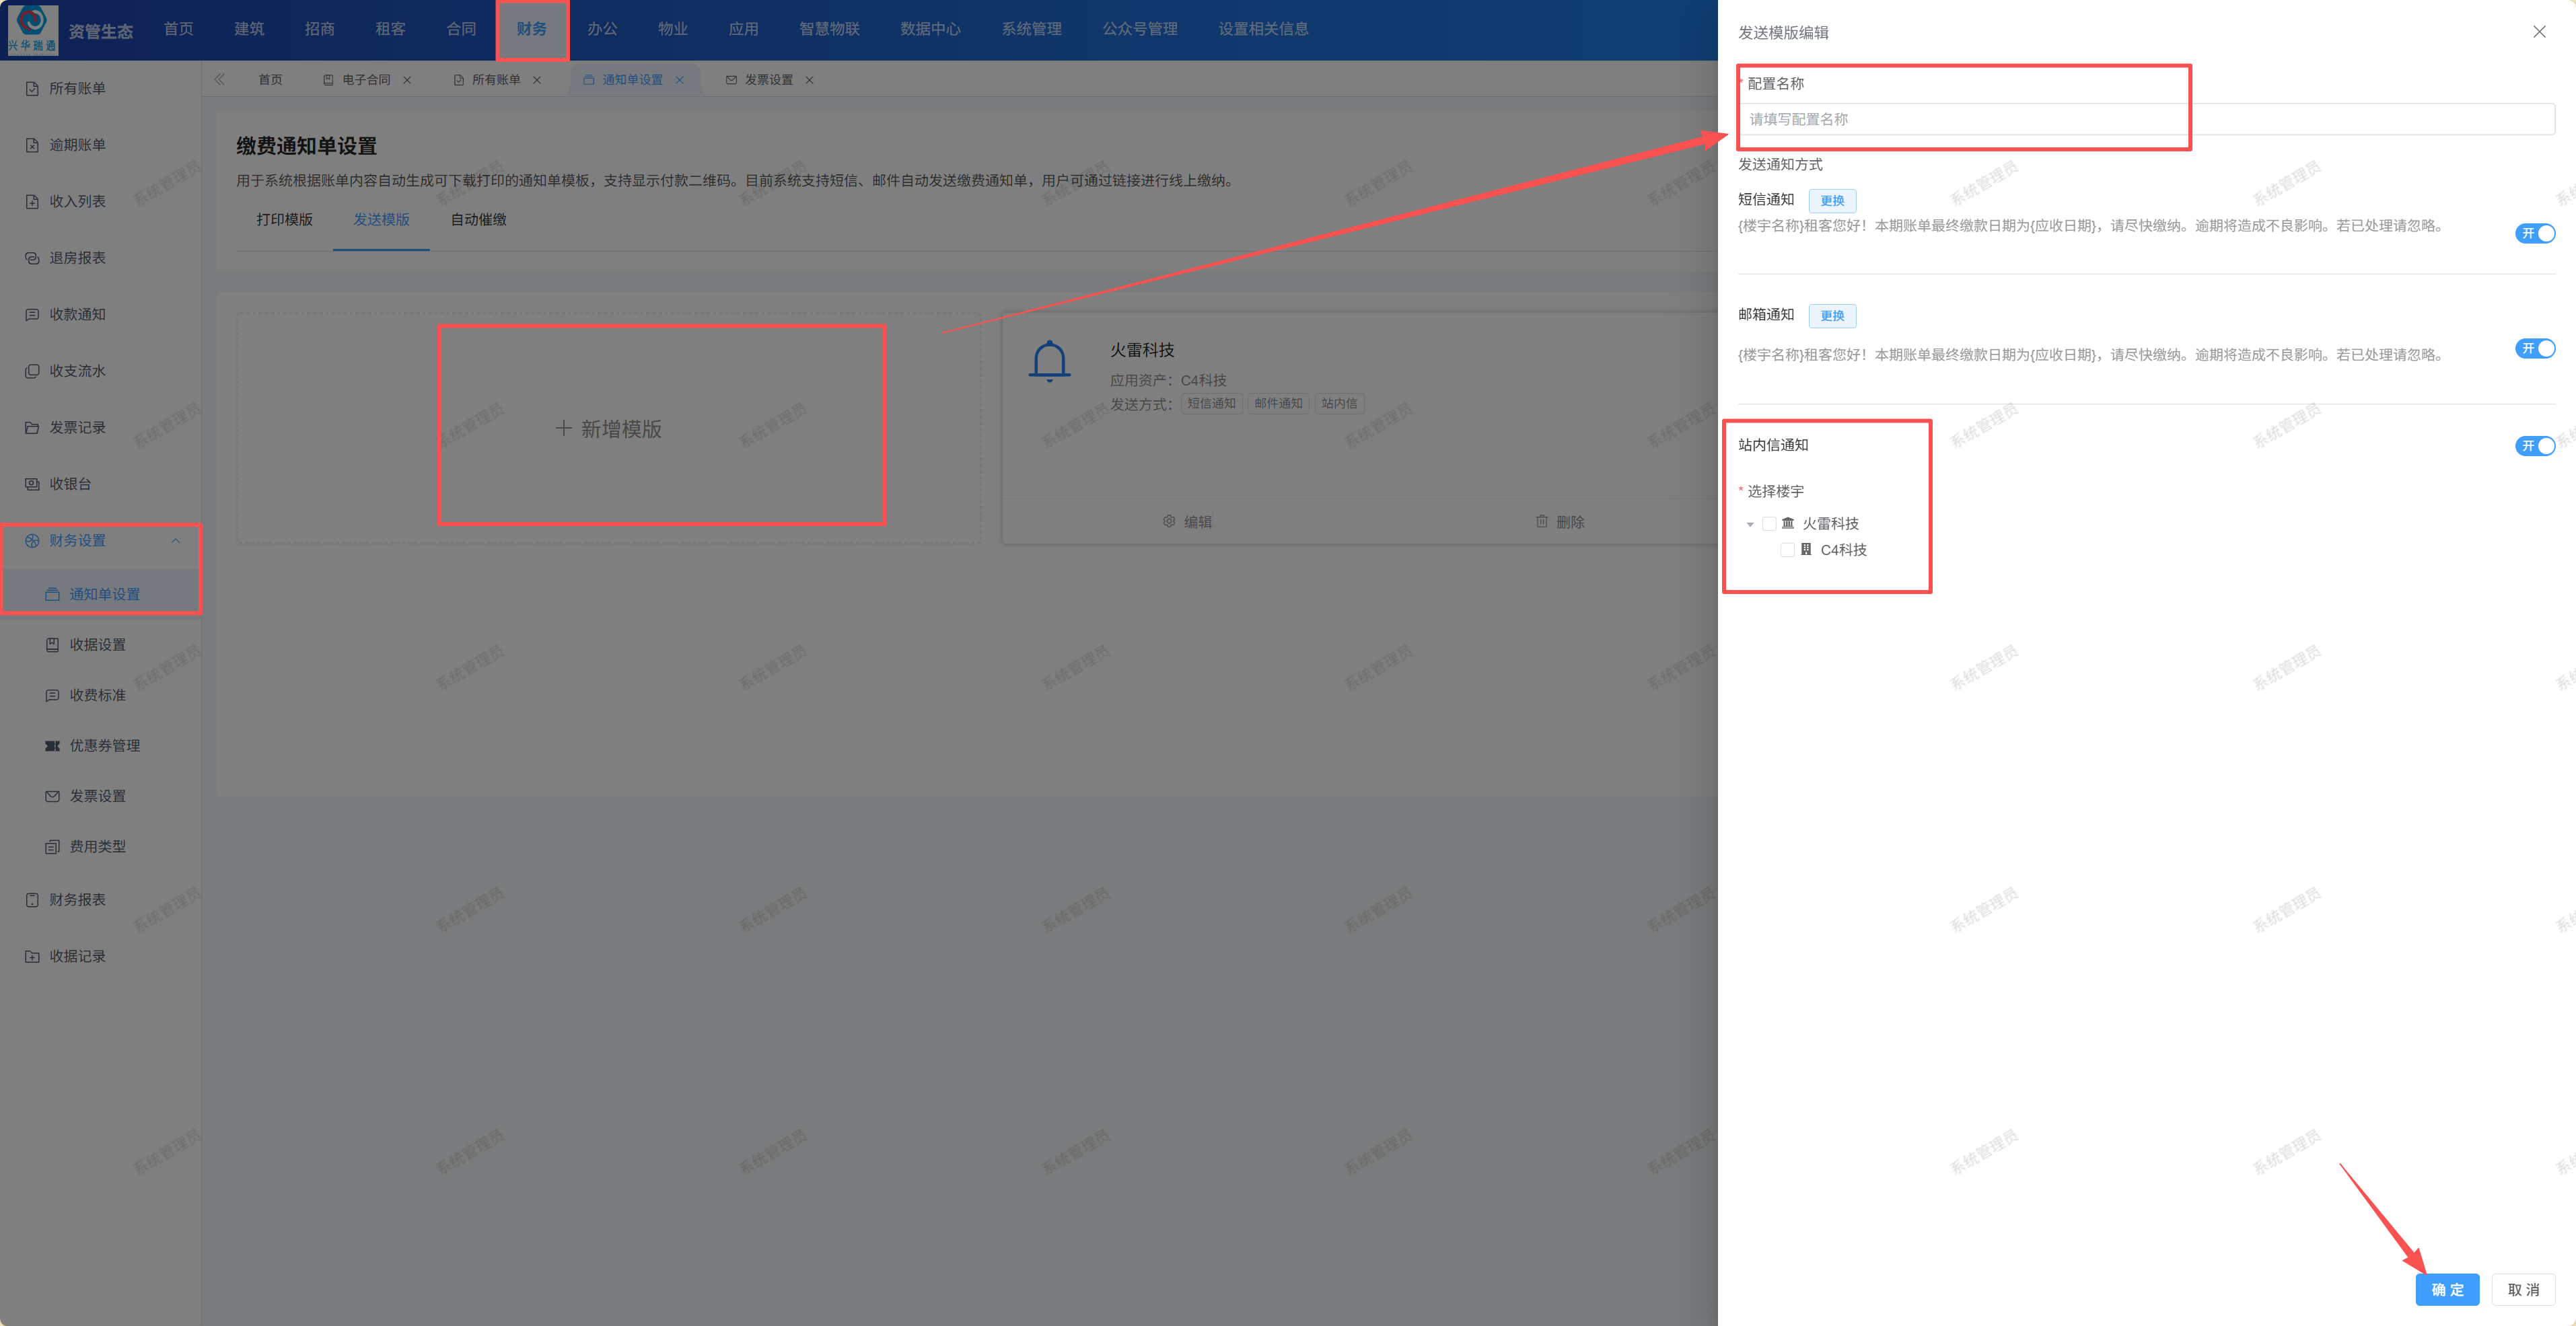Click the collapse tabs double-chevron icon

(x=219, y=79)
